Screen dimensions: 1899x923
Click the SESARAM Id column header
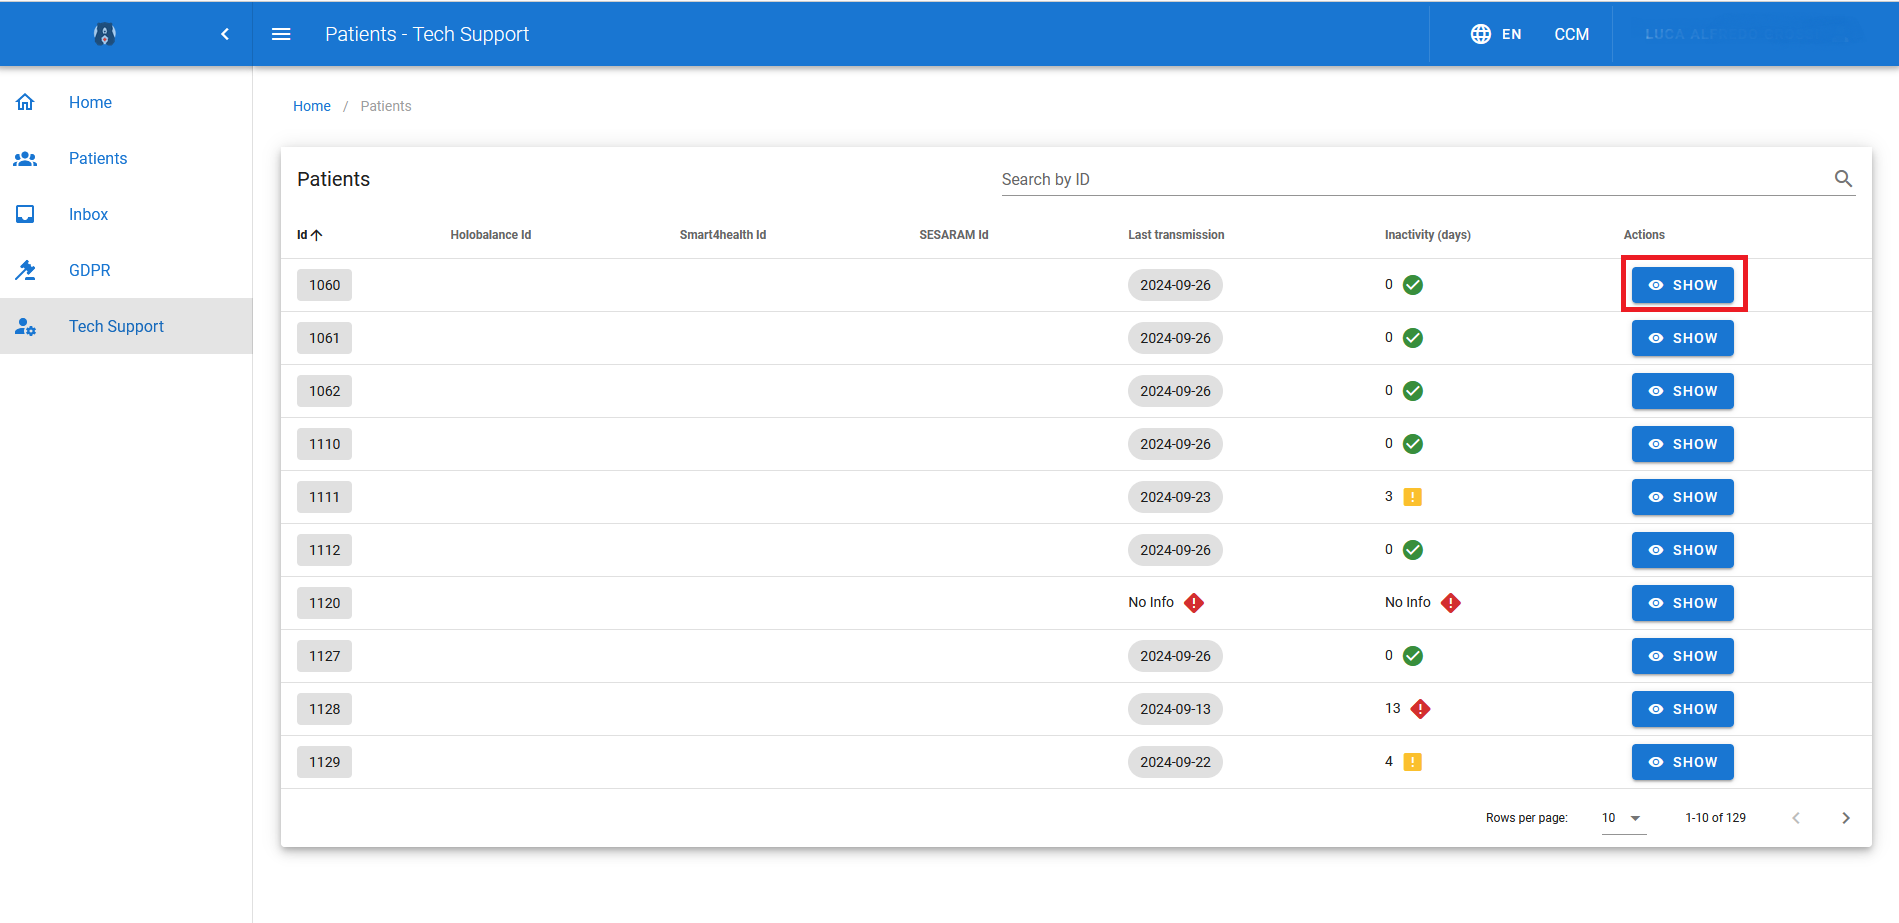954,235
